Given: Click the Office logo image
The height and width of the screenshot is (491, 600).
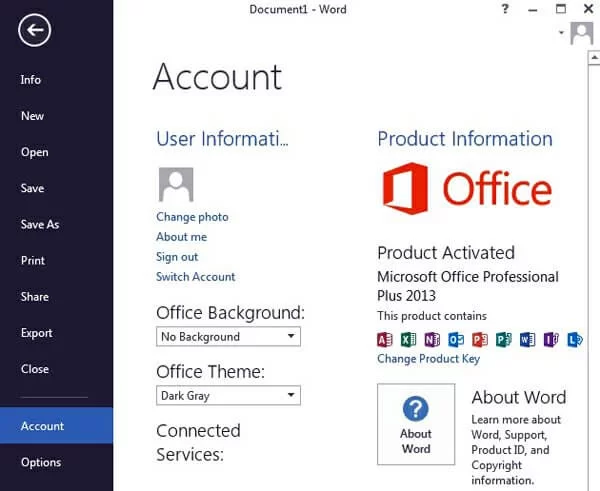Looking at the screenshot, I should tap(467, 188).
